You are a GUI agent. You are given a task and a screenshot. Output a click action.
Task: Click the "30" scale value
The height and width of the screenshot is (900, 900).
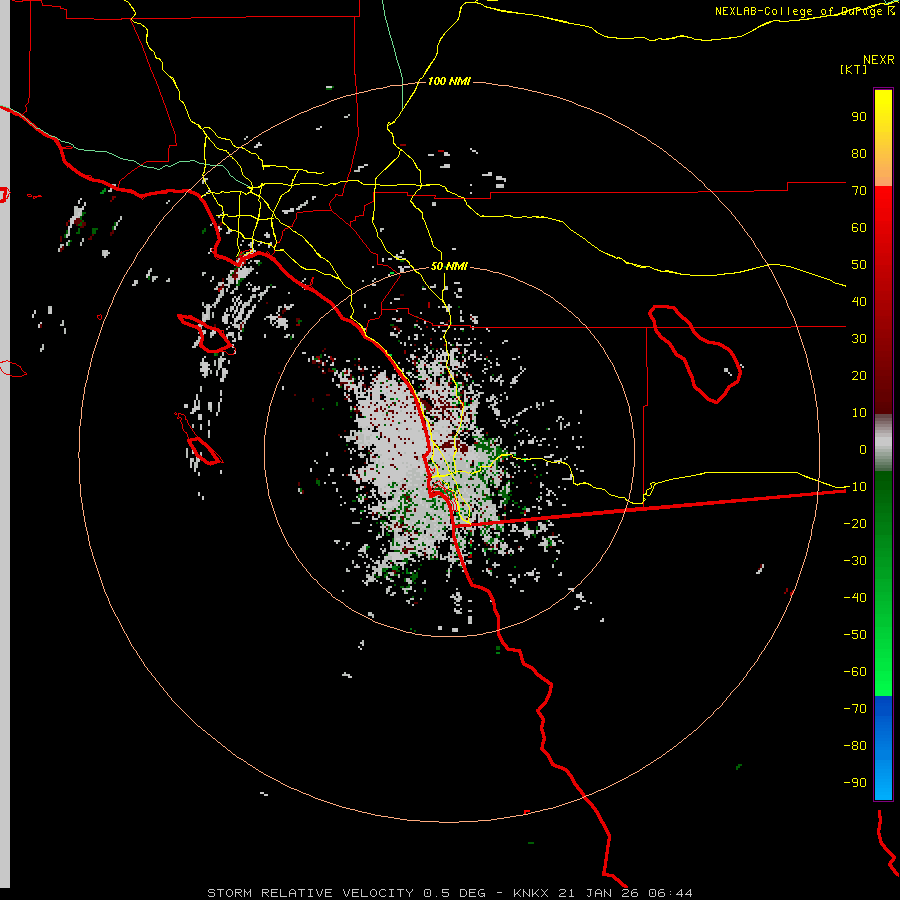click(859, 339)
